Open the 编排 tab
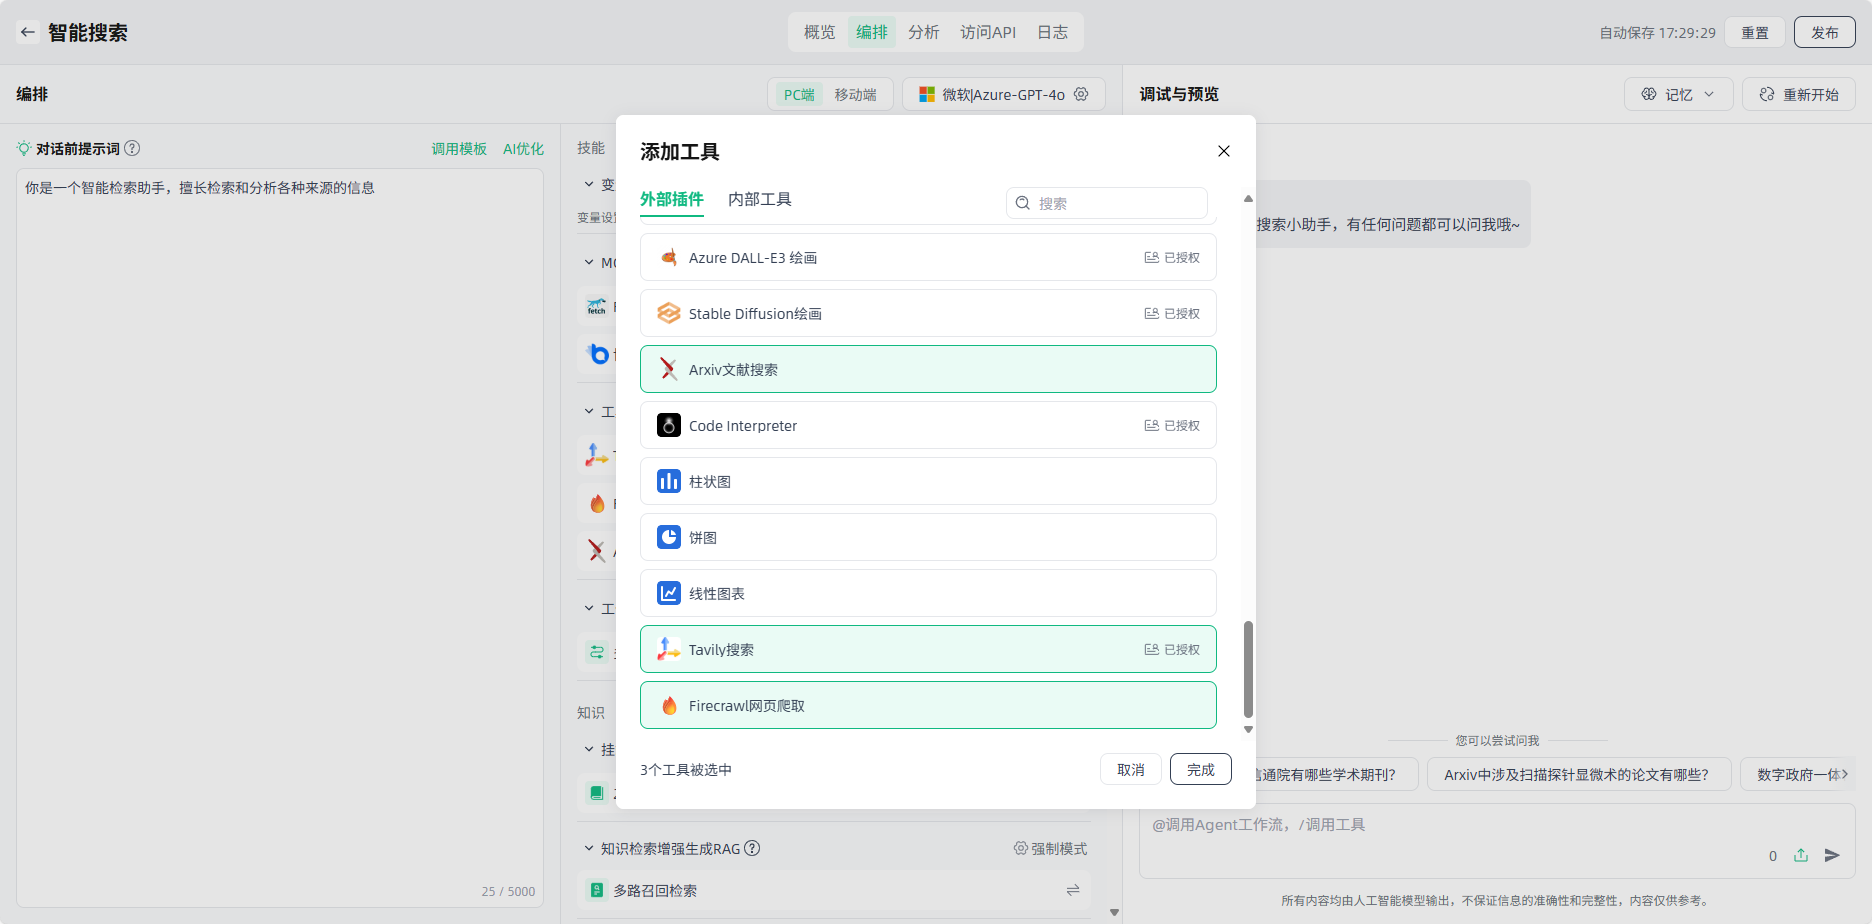 [x=872, y=32]
